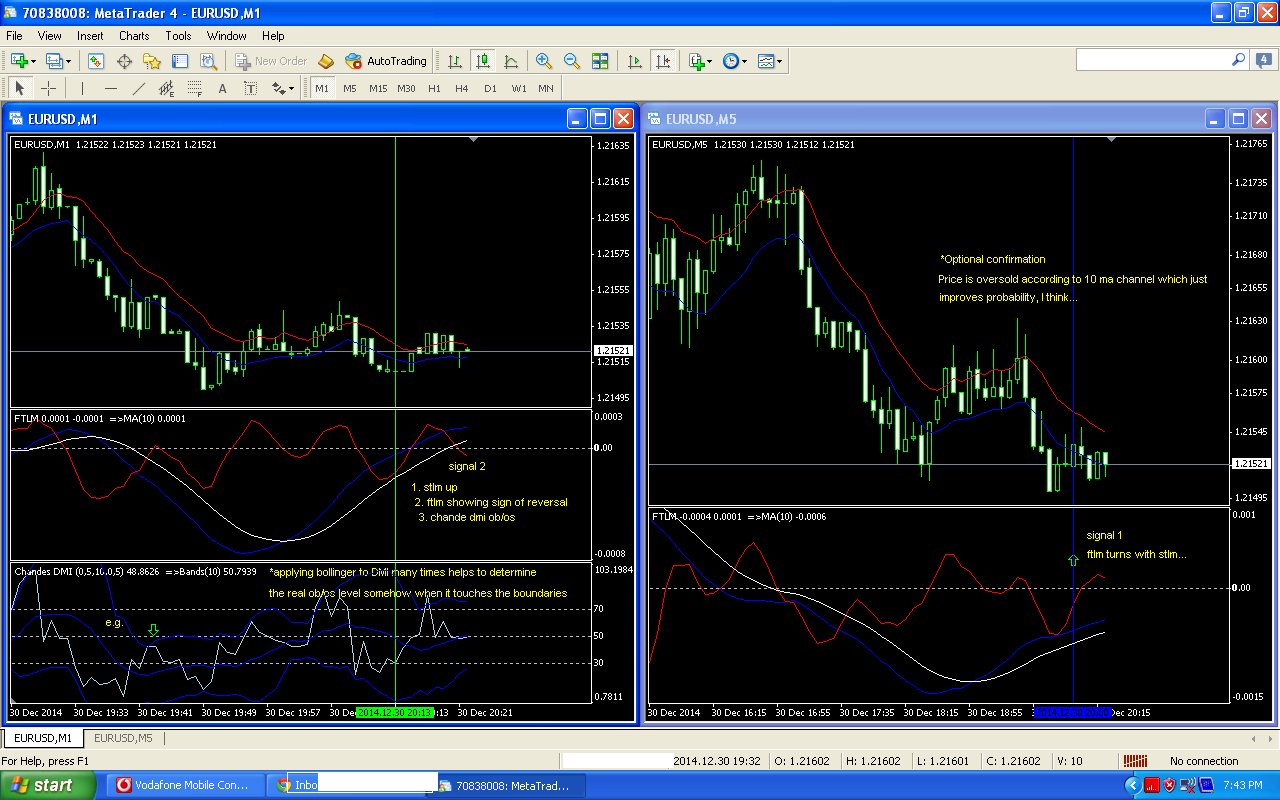Zoom out the chart with minus magnifier
This screenshot has height=800, width=1280.
[x=571, y=61]
